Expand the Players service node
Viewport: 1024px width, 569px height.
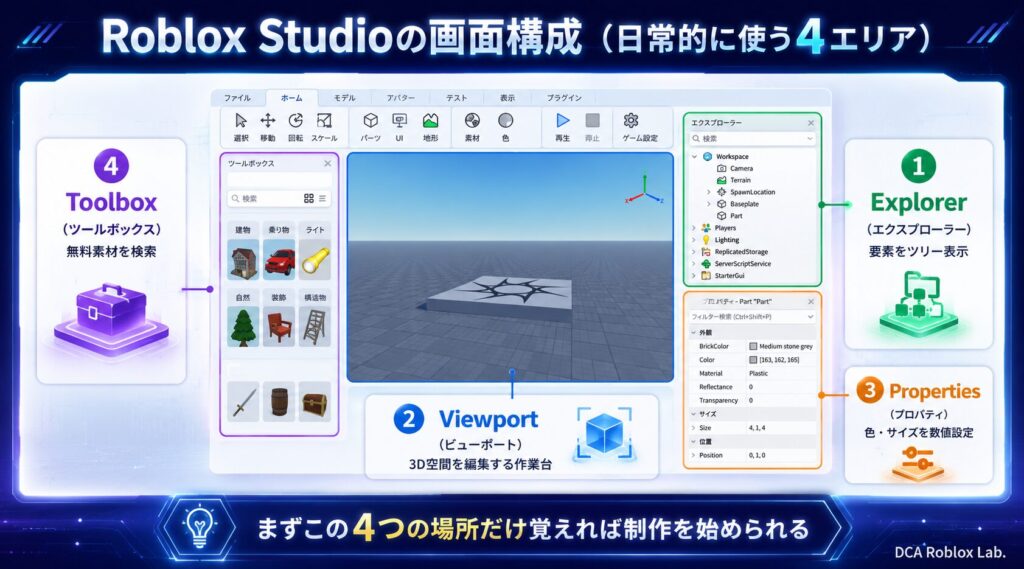tap(694, 228)
